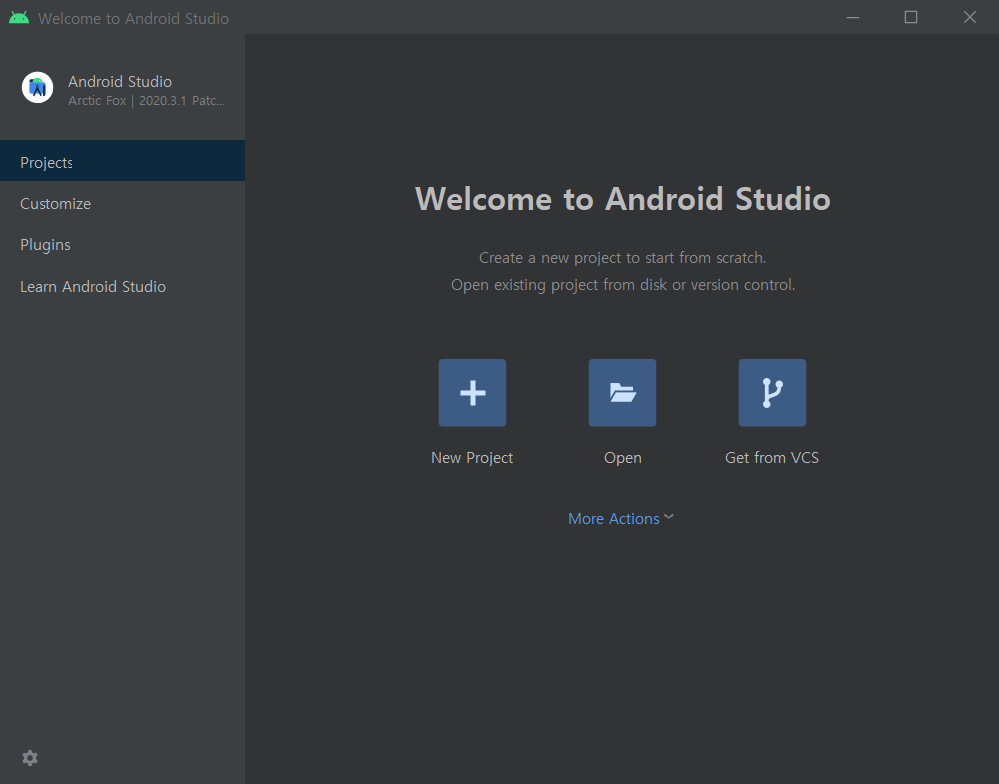The width and height of the screenshot is (999, 784).
Task: Click the green Android icon in title bar
Action: click(19, 17)
